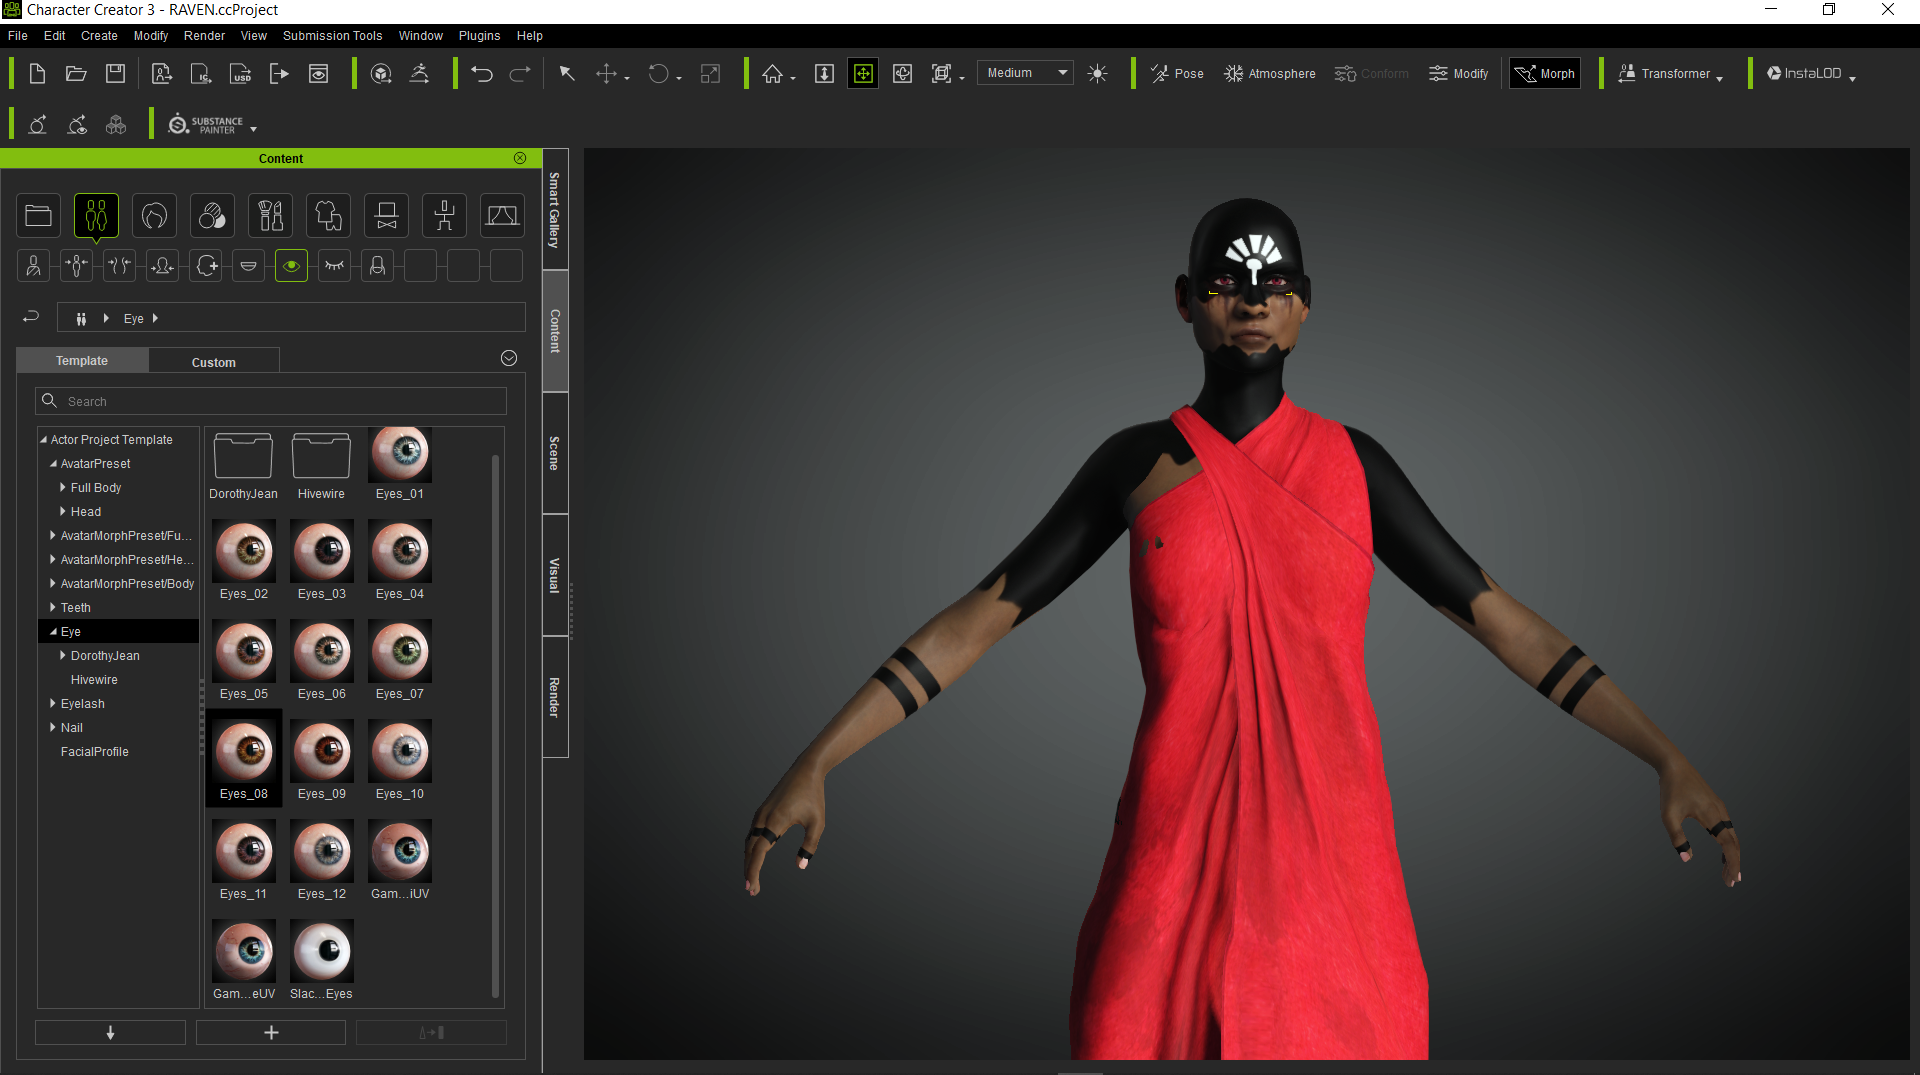Image resolution: width=1920 pixels, height=1075 pixels.
Task: Click the back arrow in breadcrumb
Action: pos(31,317)
